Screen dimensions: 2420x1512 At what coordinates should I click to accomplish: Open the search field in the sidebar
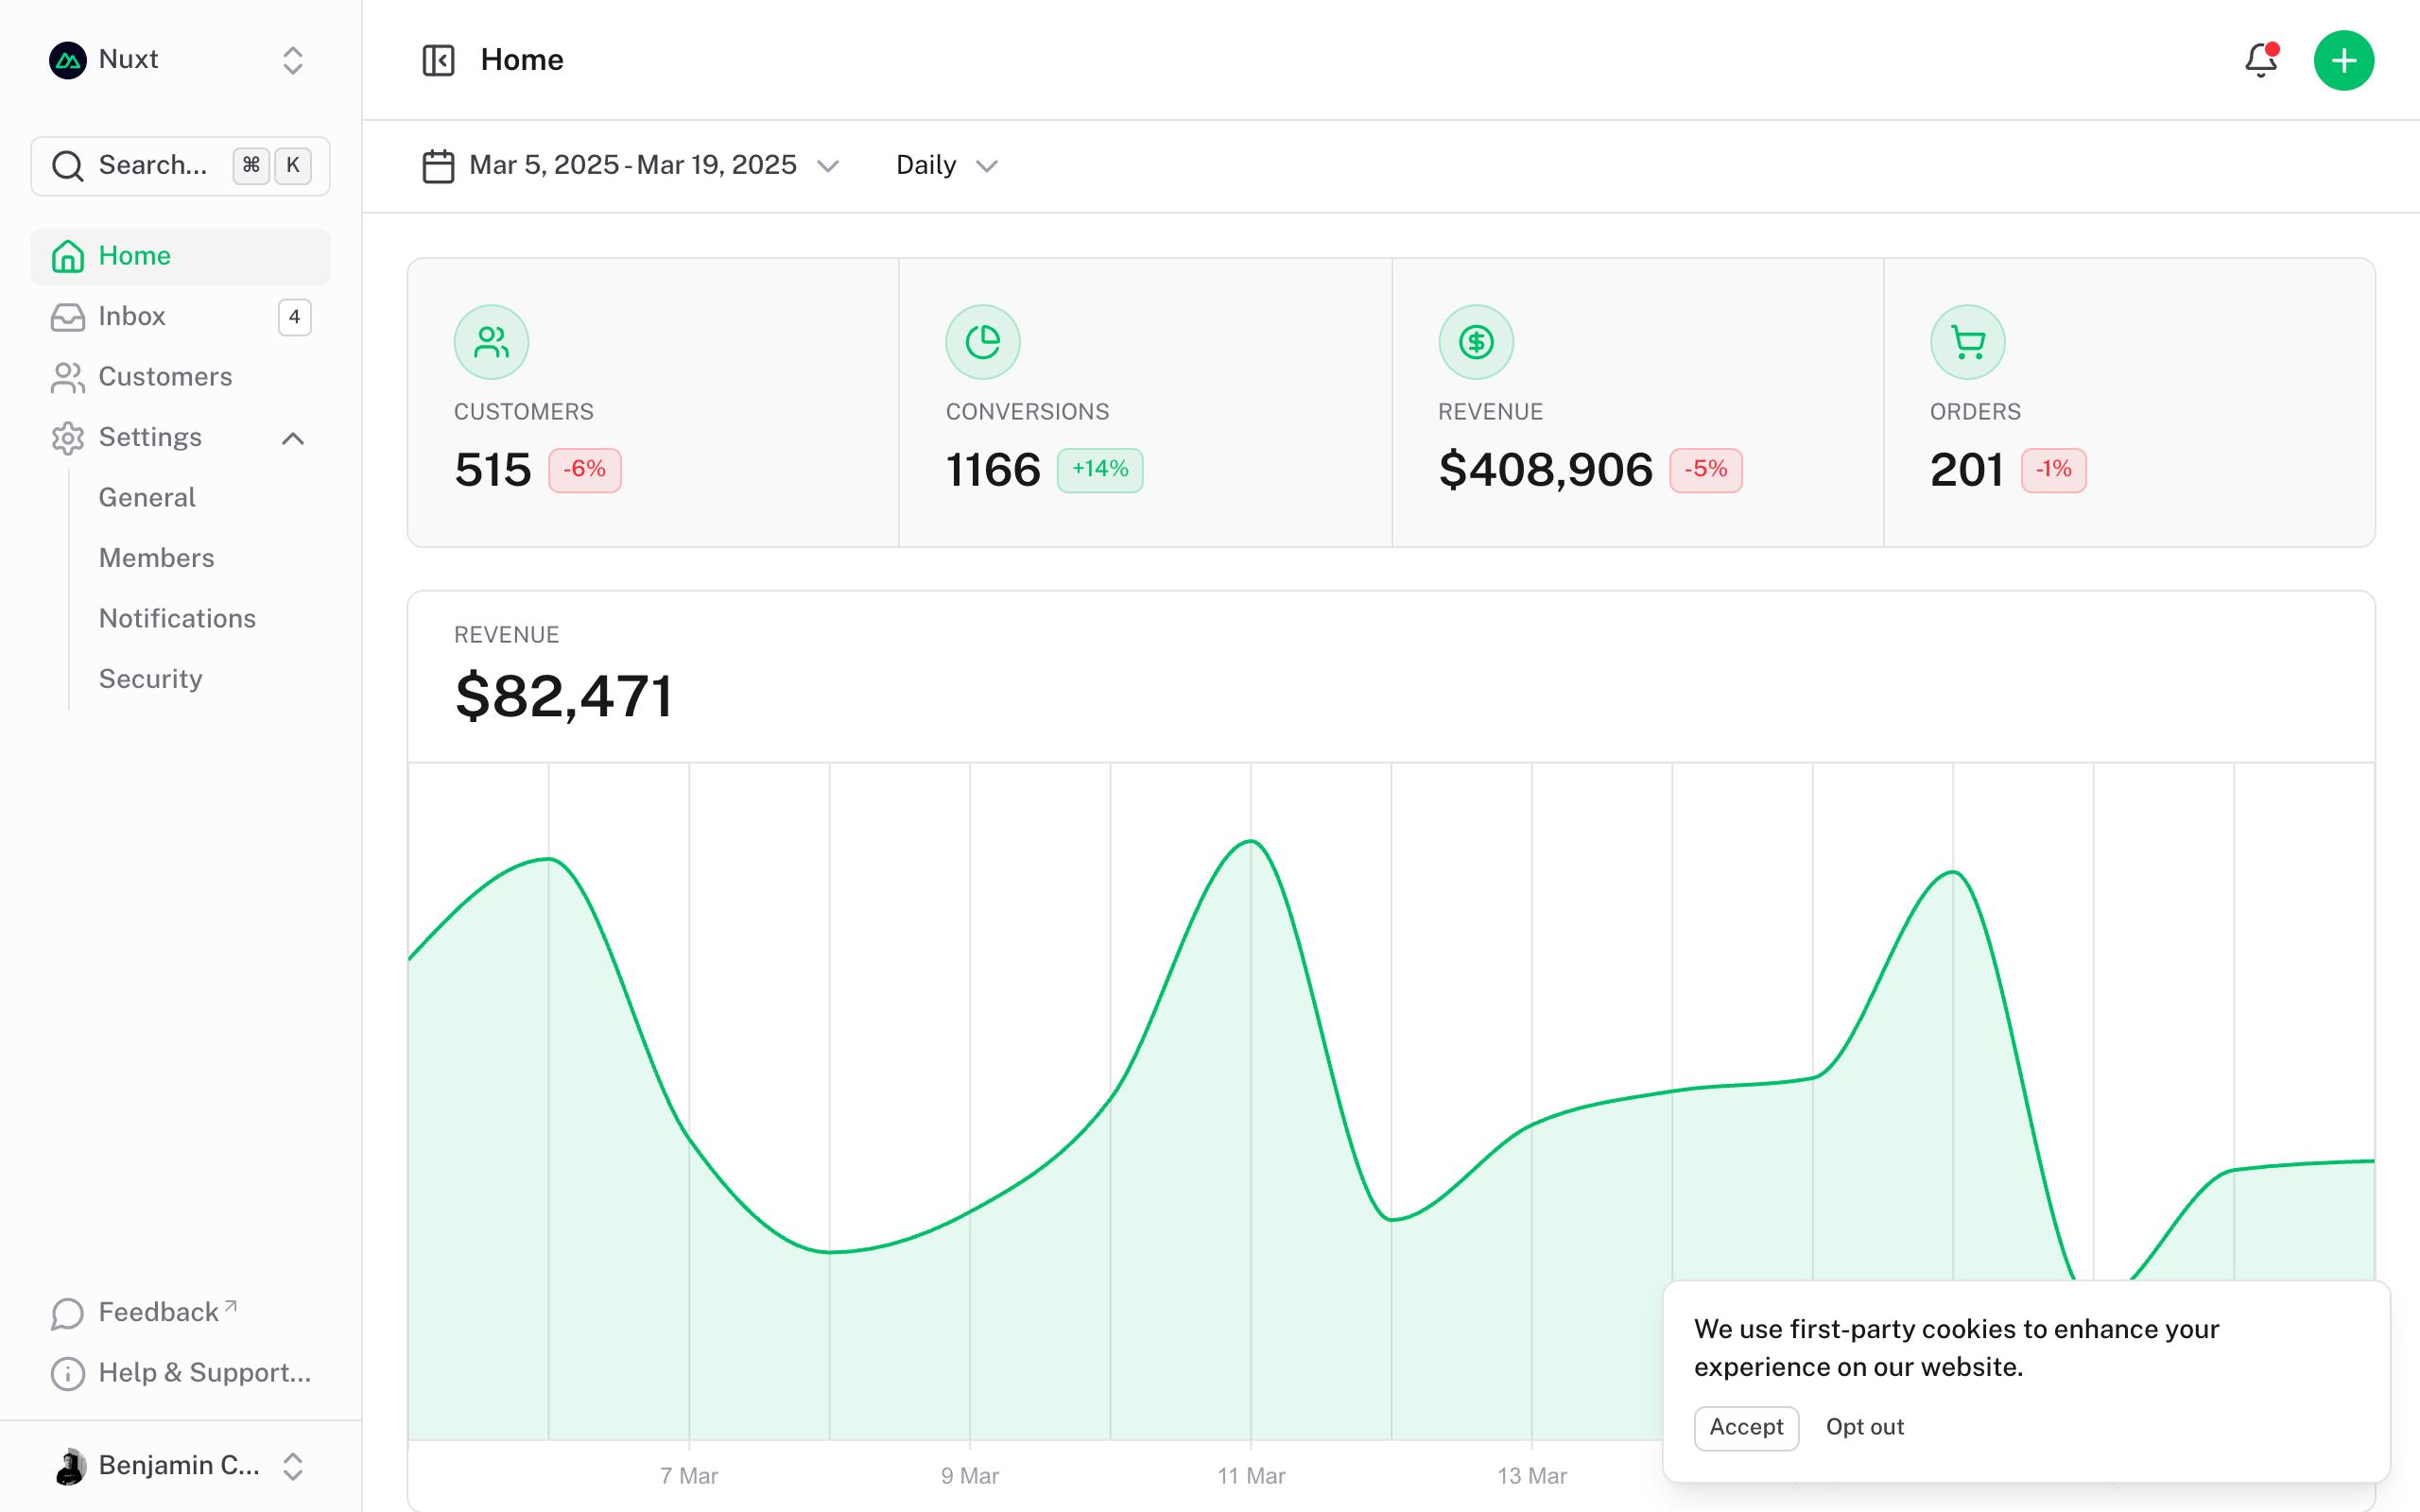click(150, 165)
